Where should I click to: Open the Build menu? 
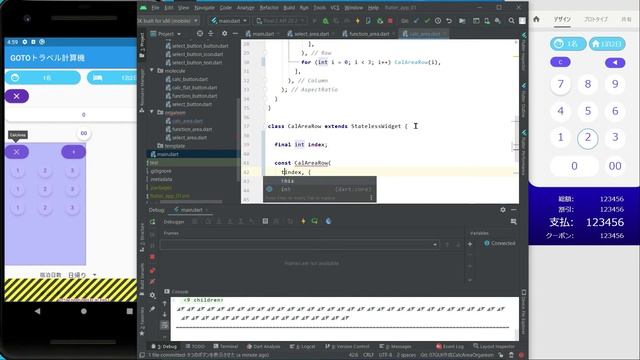click(x=289, y=8)
